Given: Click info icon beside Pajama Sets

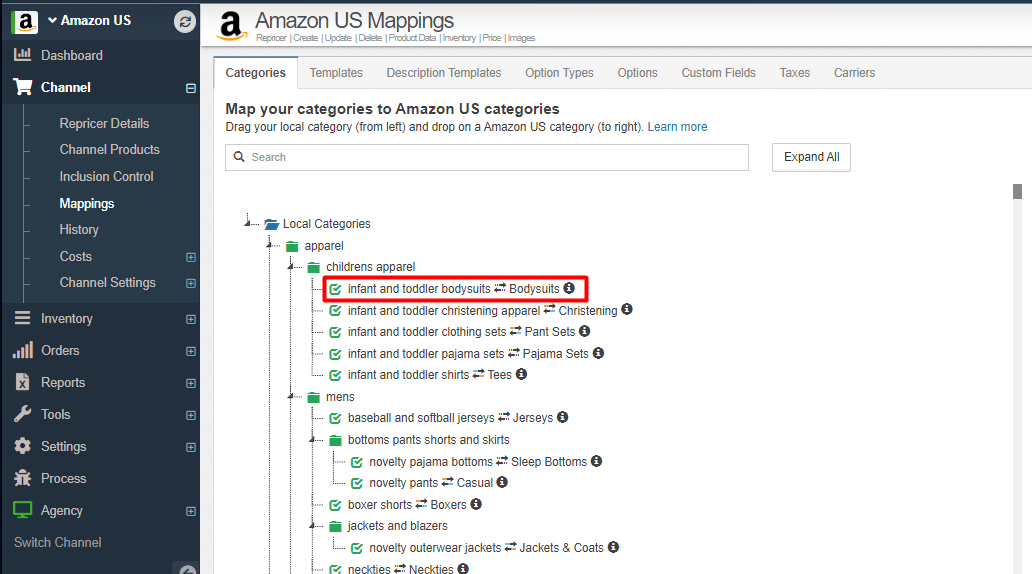Looking at the screenshot, I should coord(598,353).
